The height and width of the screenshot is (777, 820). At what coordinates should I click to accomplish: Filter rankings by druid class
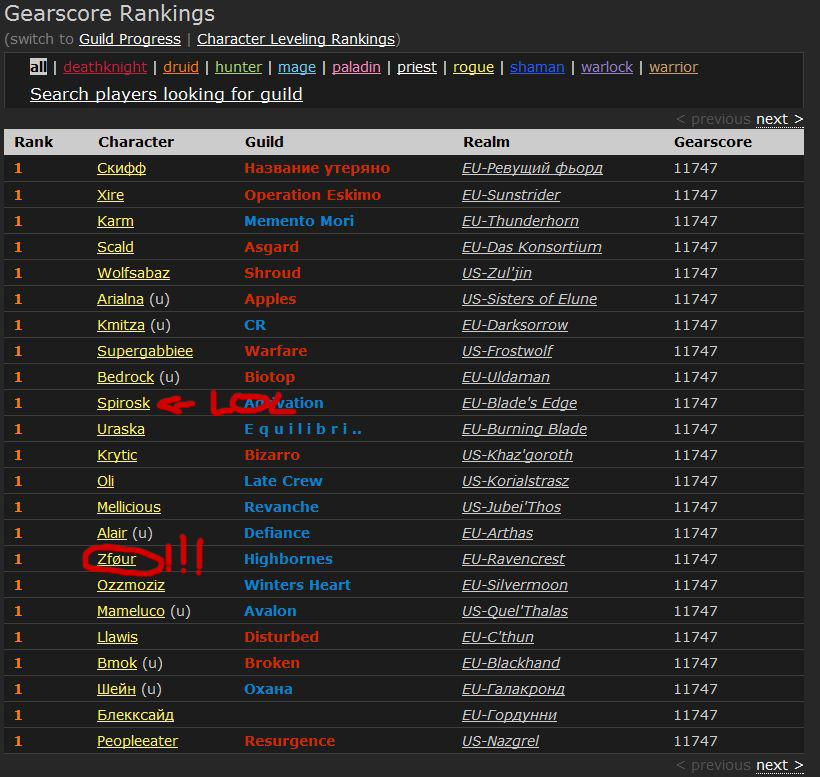point(181,67)
